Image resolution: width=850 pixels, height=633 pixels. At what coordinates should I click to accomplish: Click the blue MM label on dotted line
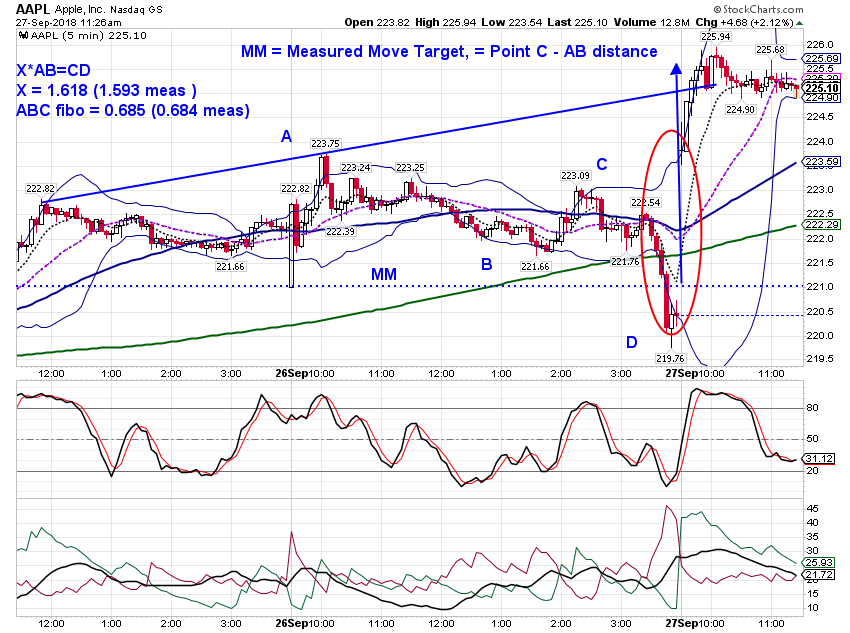coord(384,275)
